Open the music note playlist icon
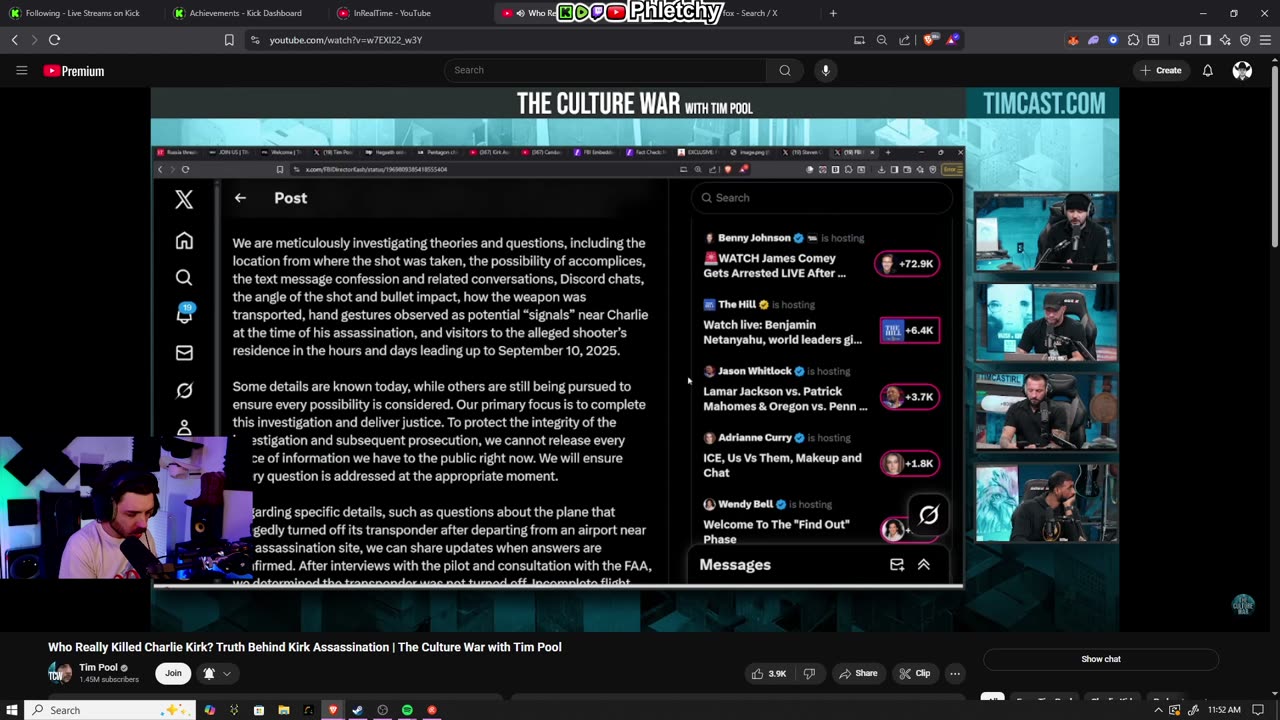The image size is (1280, 720). pos(1185,40)
